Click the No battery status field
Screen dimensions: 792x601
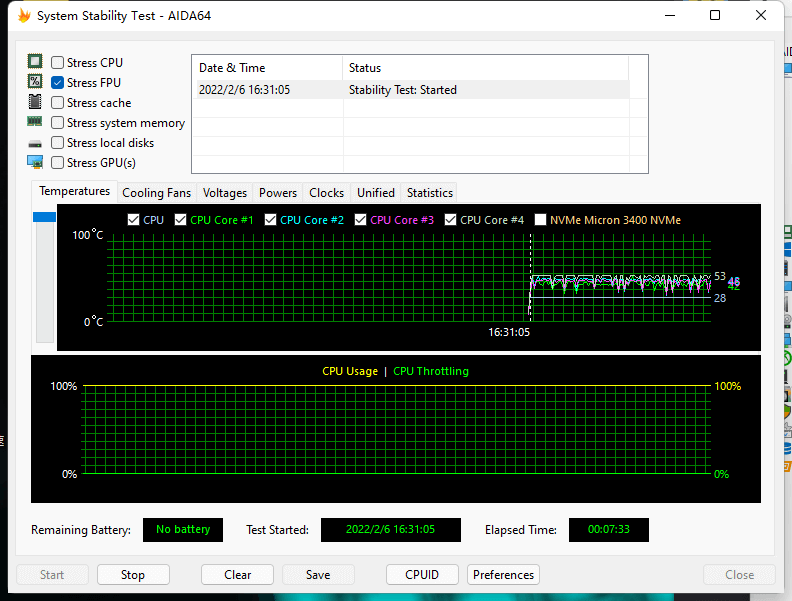pos(183,529)
